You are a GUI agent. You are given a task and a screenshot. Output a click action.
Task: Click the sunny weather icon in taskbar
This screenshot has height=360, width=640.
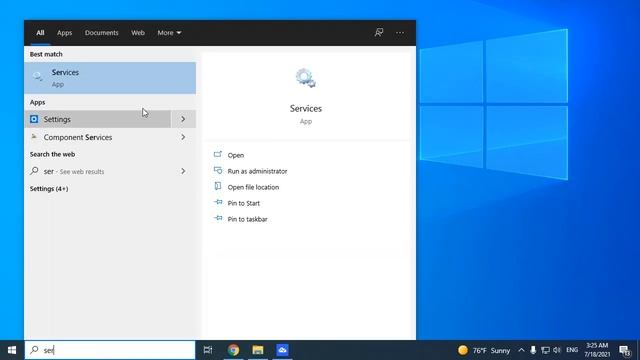463,350
